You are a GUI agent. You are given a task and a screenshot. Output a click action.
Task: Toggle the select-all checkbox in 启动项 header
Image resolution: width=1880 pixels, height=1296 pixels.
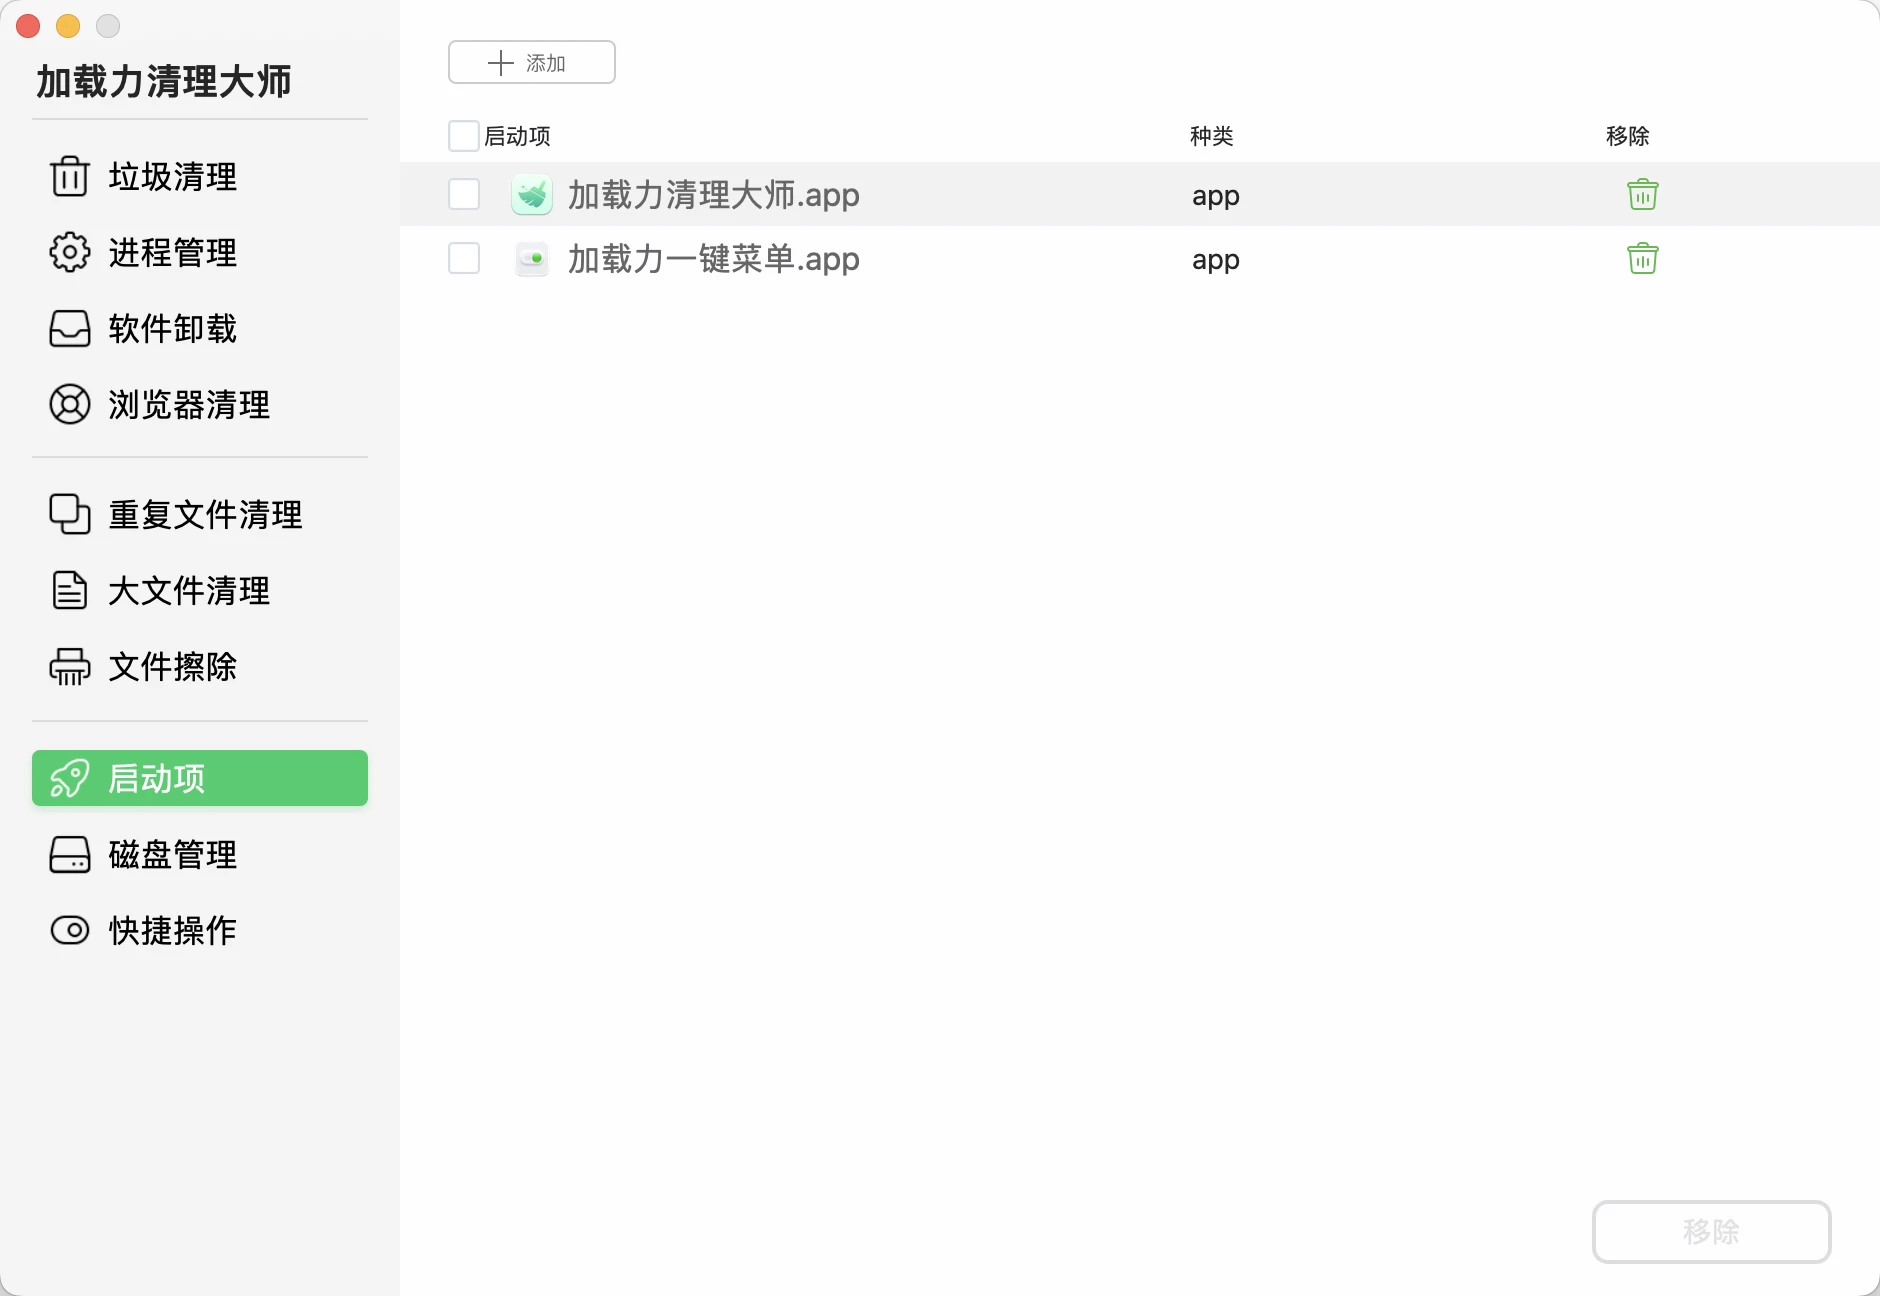coord(462,135)
